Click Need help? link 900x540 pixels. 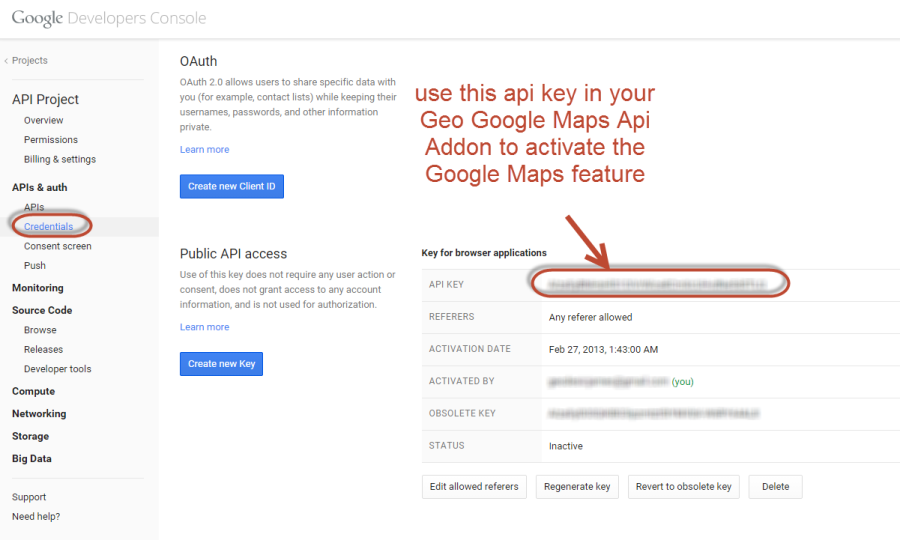pyautogui.click(x=36, y=516)
